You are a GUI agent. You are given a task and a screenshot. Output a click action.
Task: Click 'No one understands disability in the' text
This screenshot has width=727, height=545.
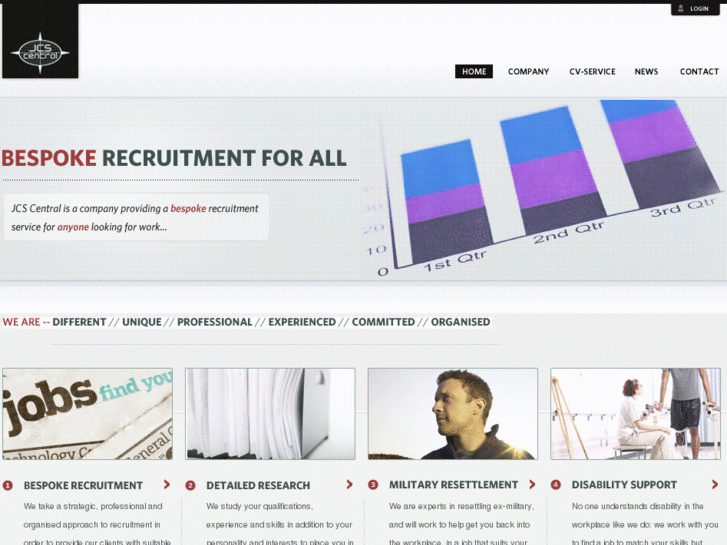coord(638,506)
